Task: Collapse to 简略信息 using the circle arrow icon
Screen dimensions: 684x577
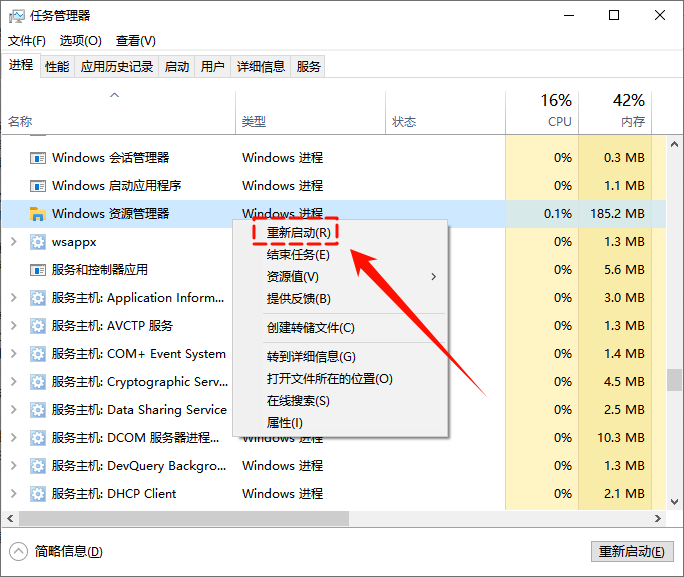Action: (18, 552)
